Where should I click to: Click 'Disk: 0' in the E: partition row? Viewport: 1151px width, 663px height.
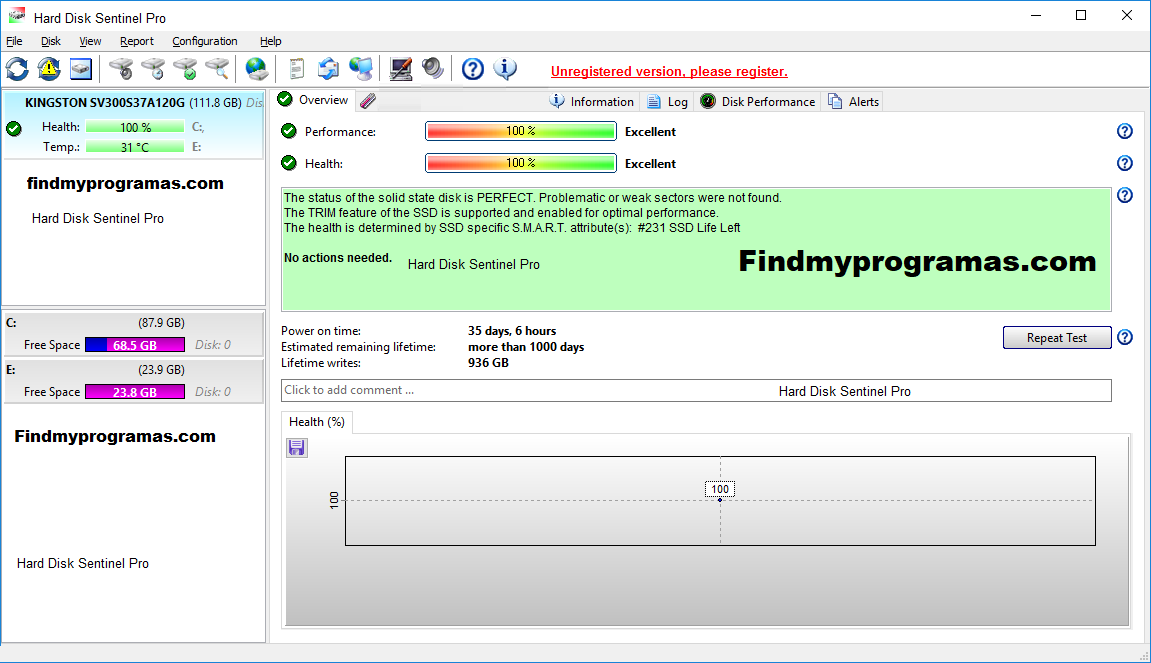tap(213, 391)
